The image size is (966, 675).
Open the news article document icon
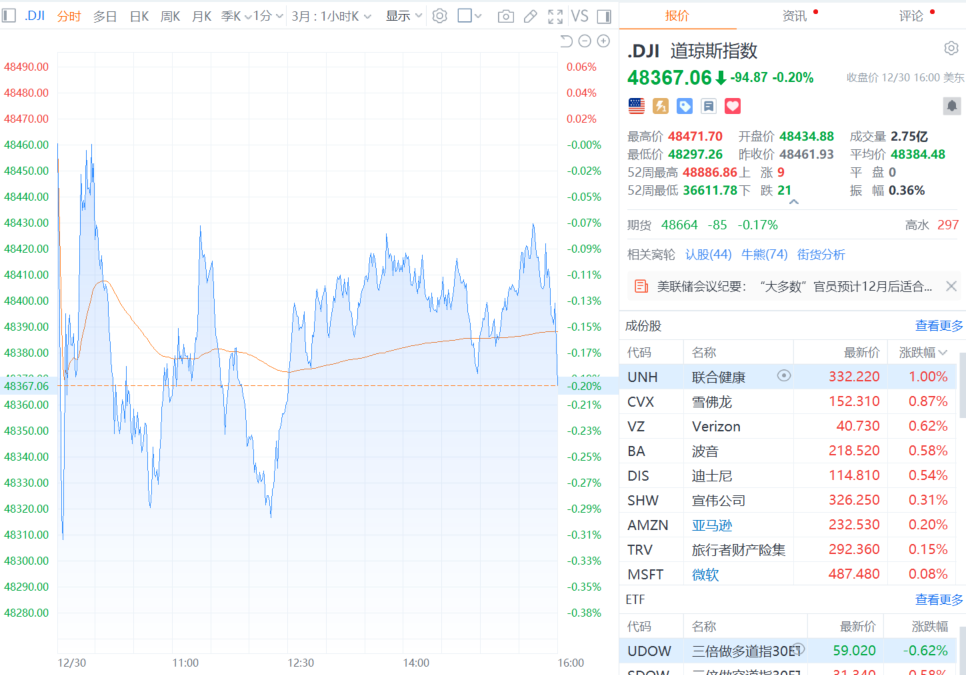click(641, 286)
